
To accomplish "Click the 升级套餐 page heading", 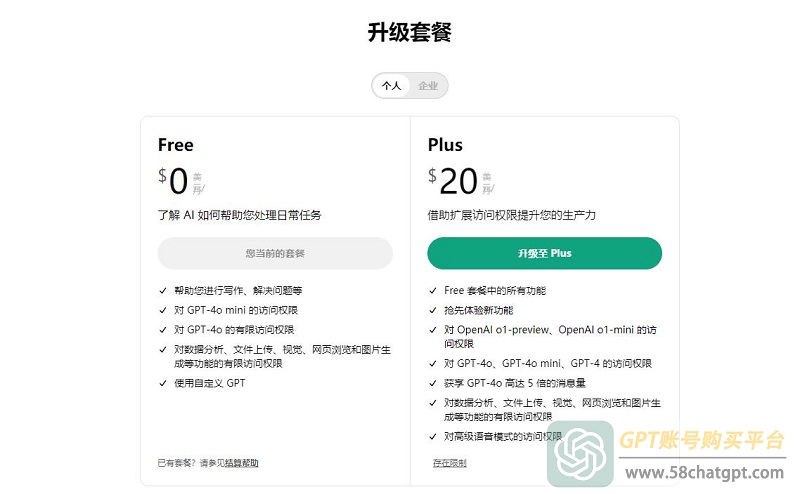I will click(410, 32).
